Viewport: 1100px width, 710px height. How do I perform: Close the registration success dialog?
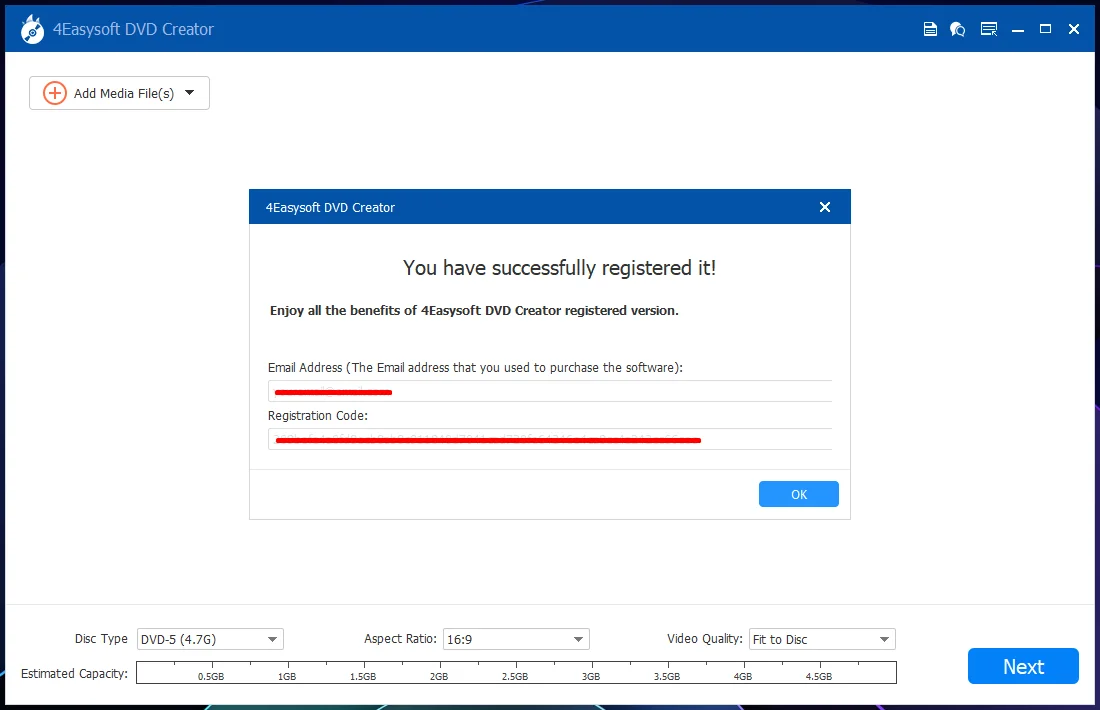click(825, 207)
